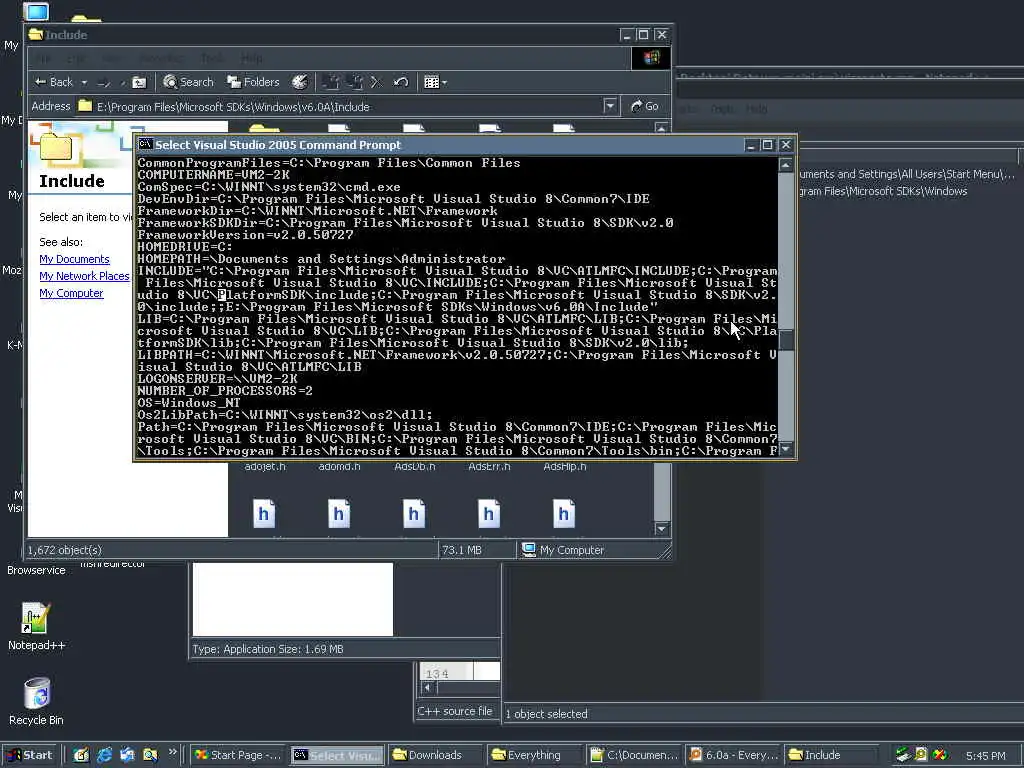The height and width of the screenshot is (768, 1024).
Task: Click the Windows logo throbber
Action: (651, 58)
